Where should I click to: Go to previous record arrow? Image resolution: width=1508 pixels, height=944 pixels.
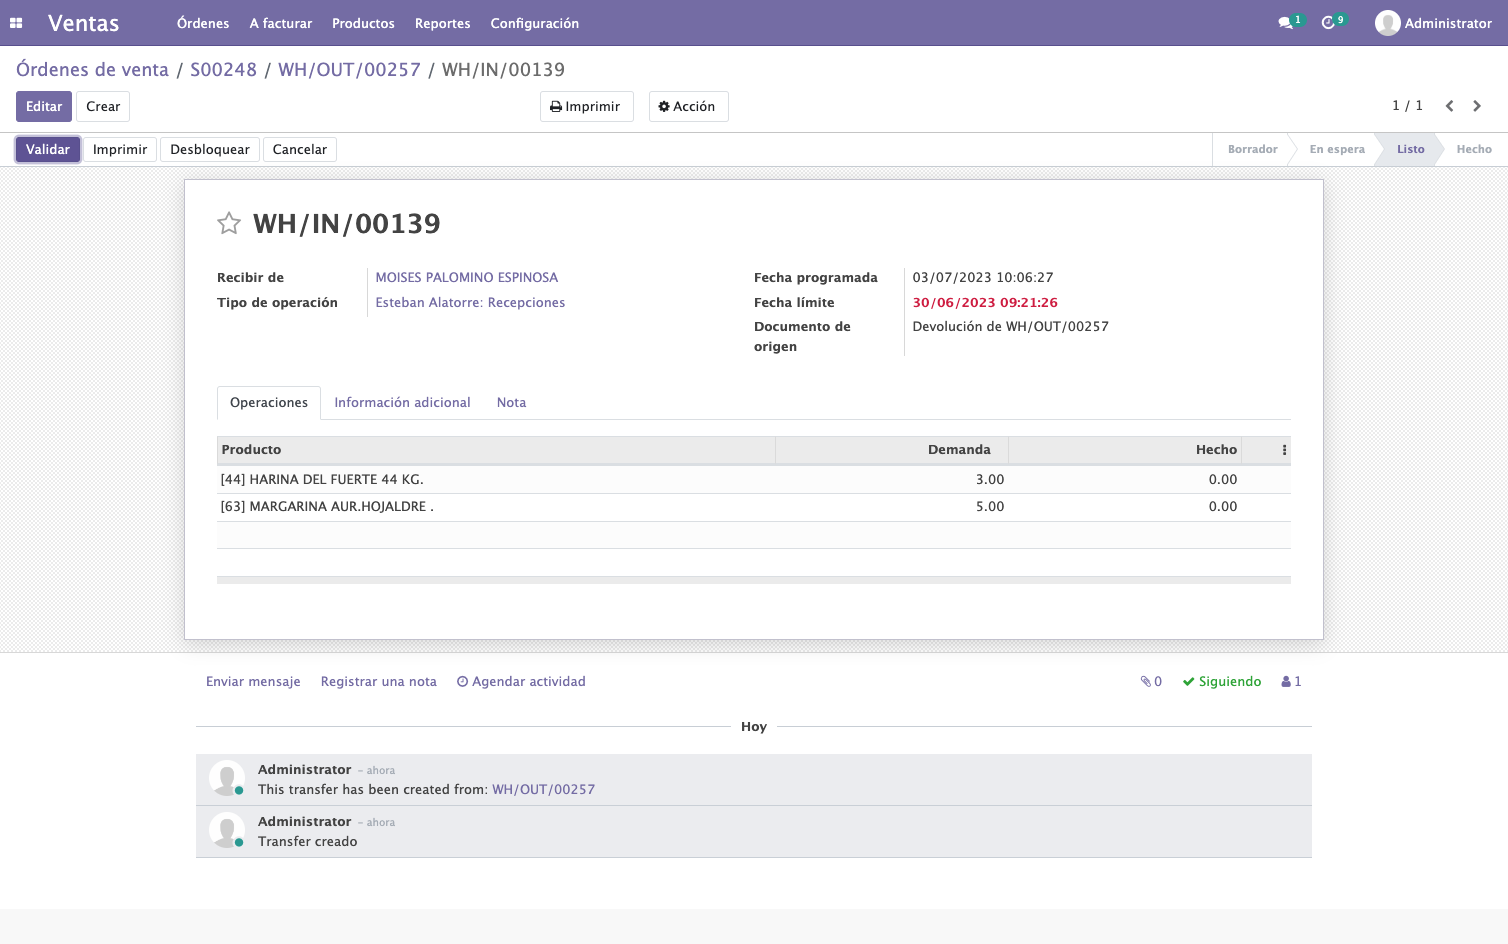[x=1449, y=106]
